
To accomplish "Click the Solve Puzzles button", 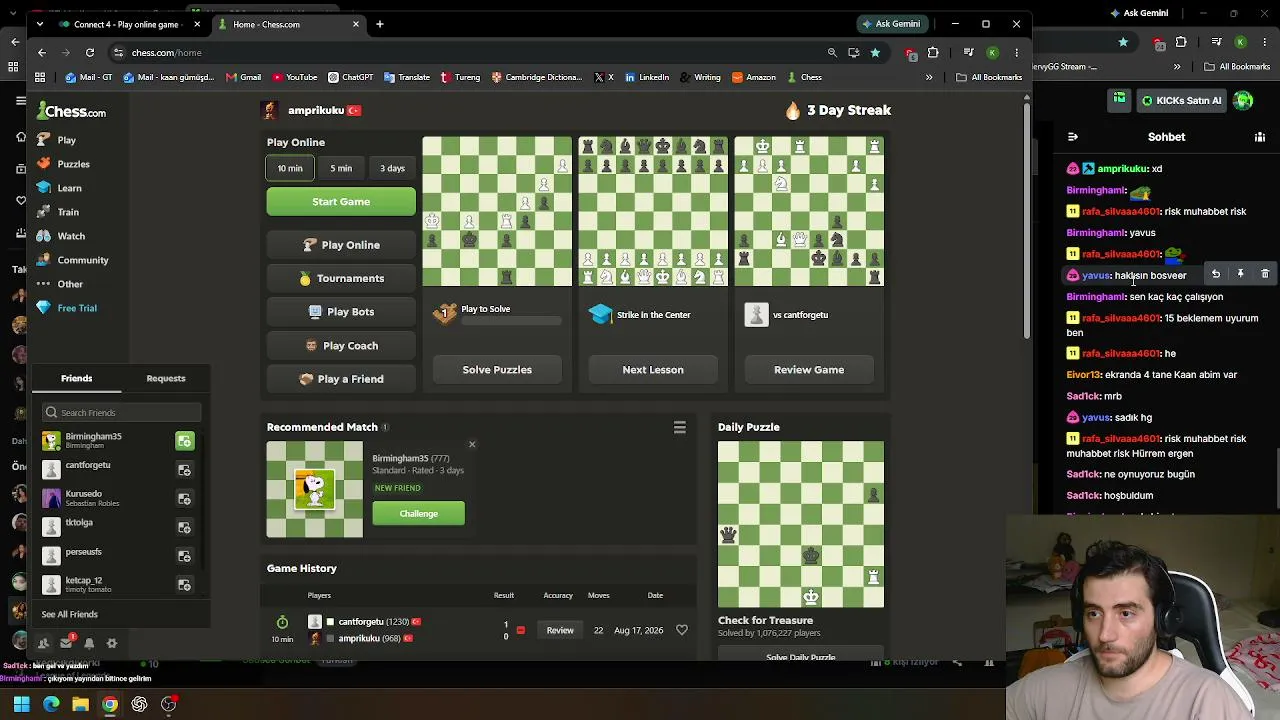I will coord(497,370).
